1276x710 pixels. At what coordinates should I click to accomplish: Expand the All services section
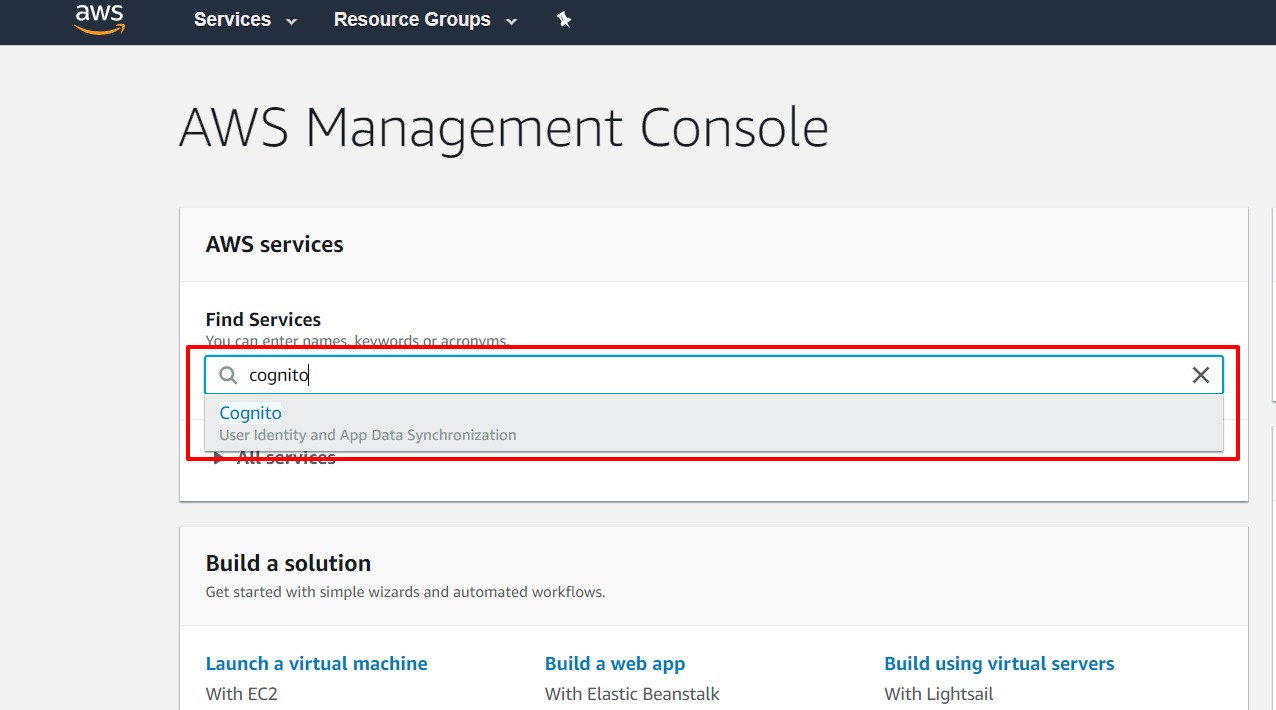coord(285,456)
